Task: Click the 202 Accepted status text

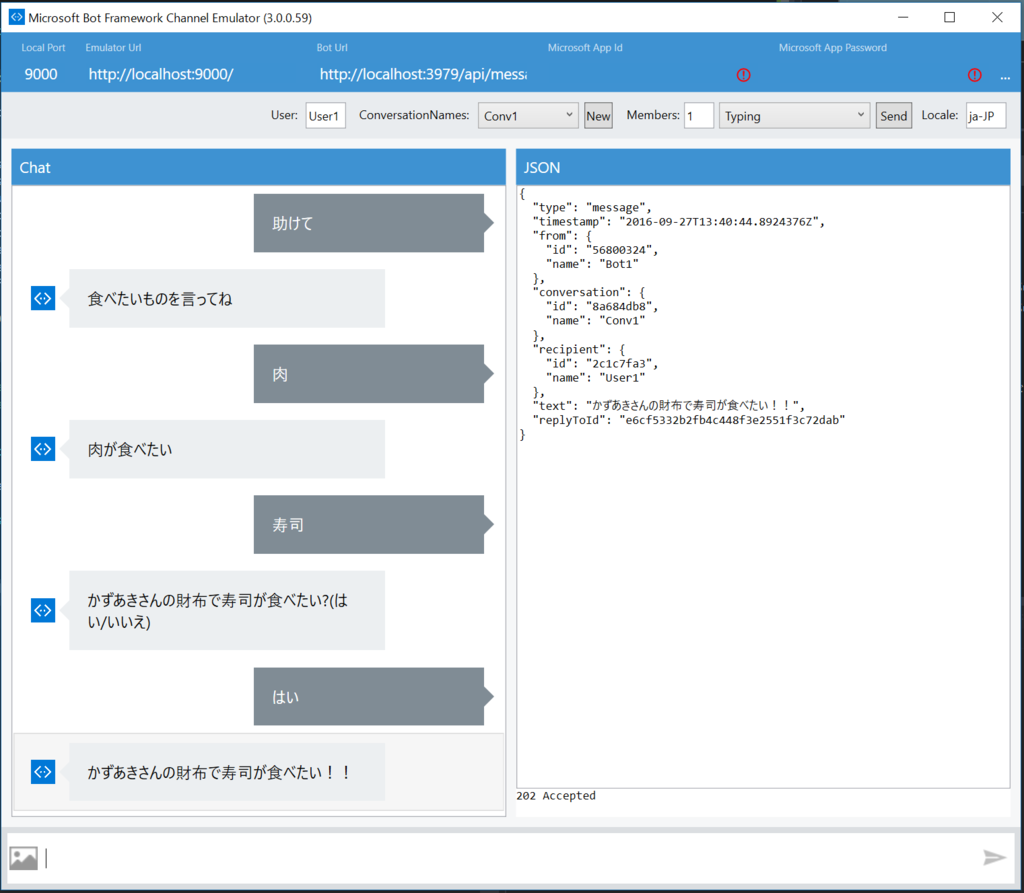Action: click(556, 796)
